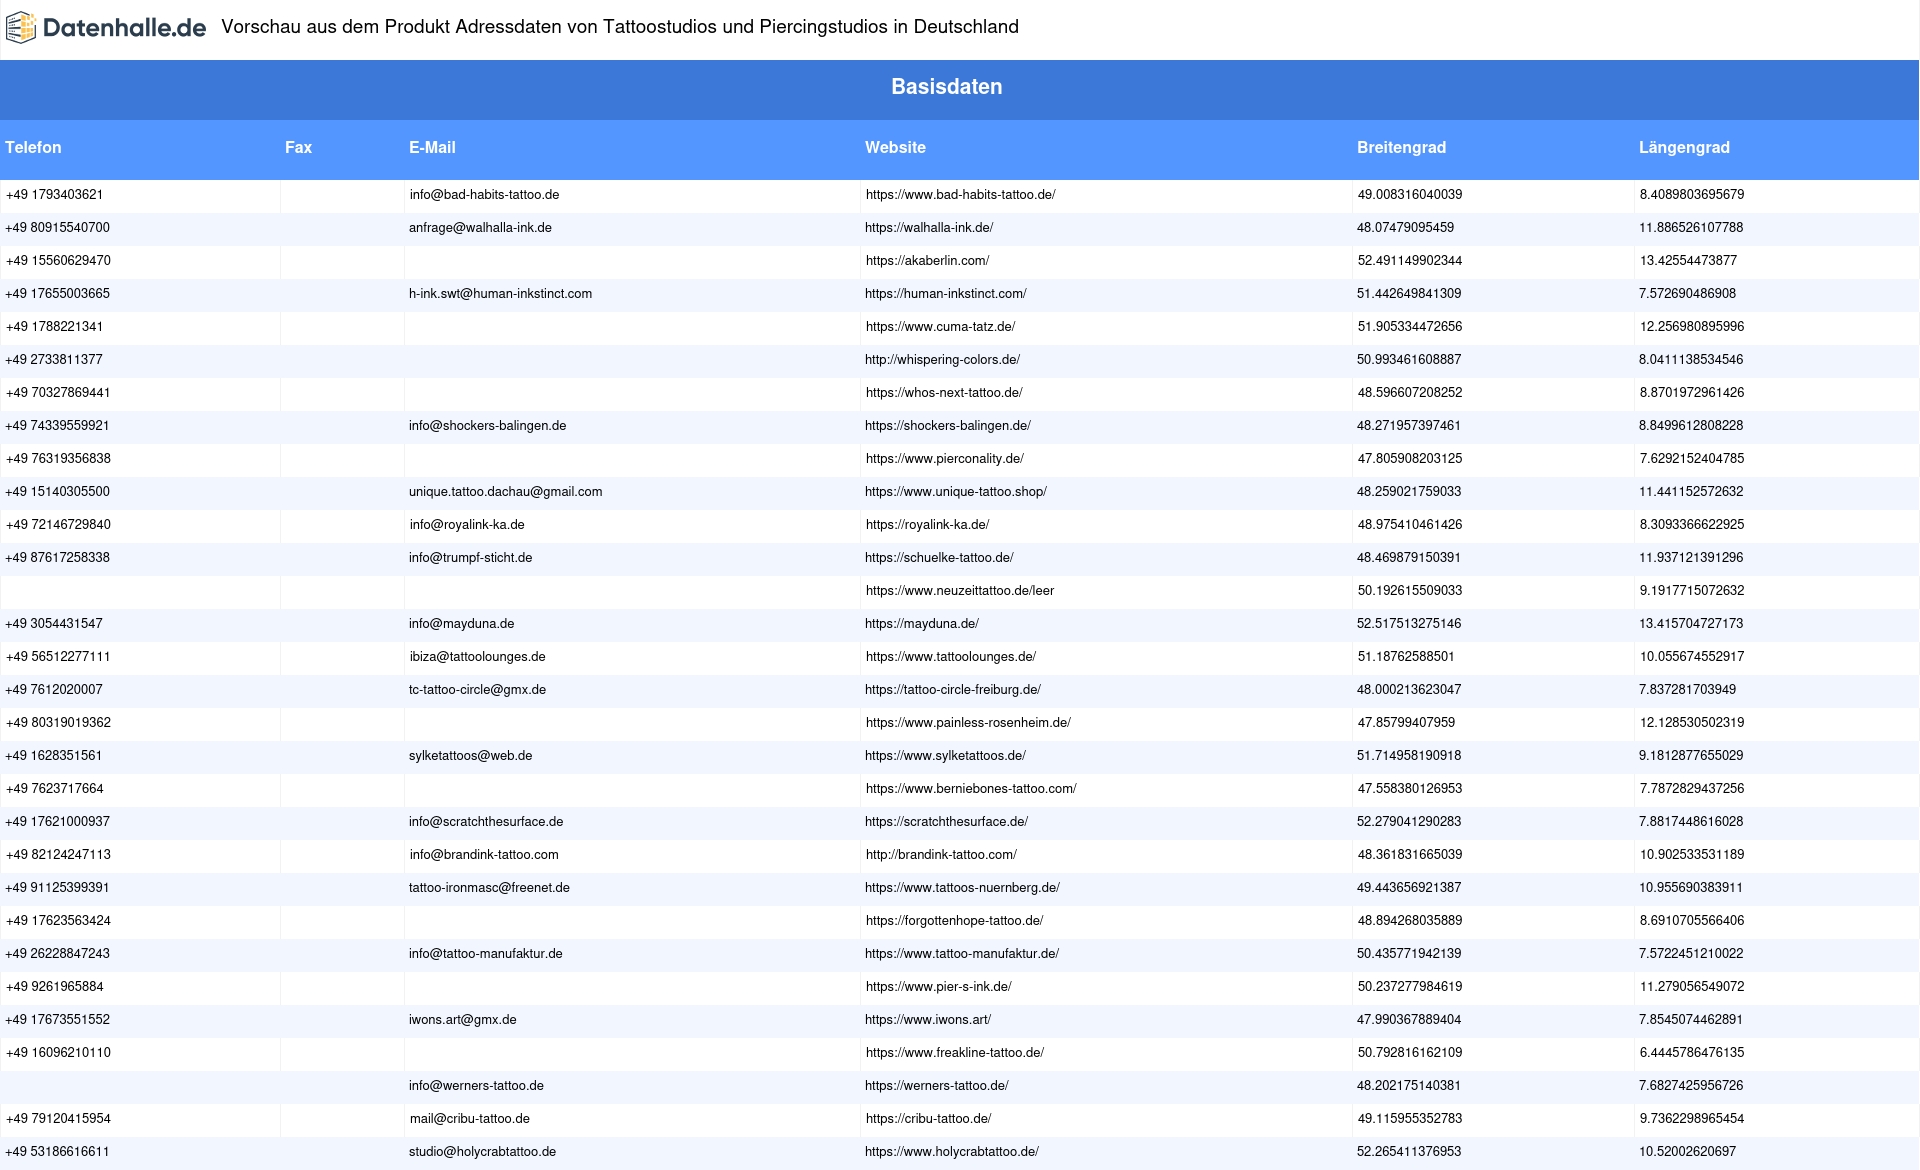Open website https://www.neuzeittattoo.de/leer
1920x1170 pixels.
960,591
